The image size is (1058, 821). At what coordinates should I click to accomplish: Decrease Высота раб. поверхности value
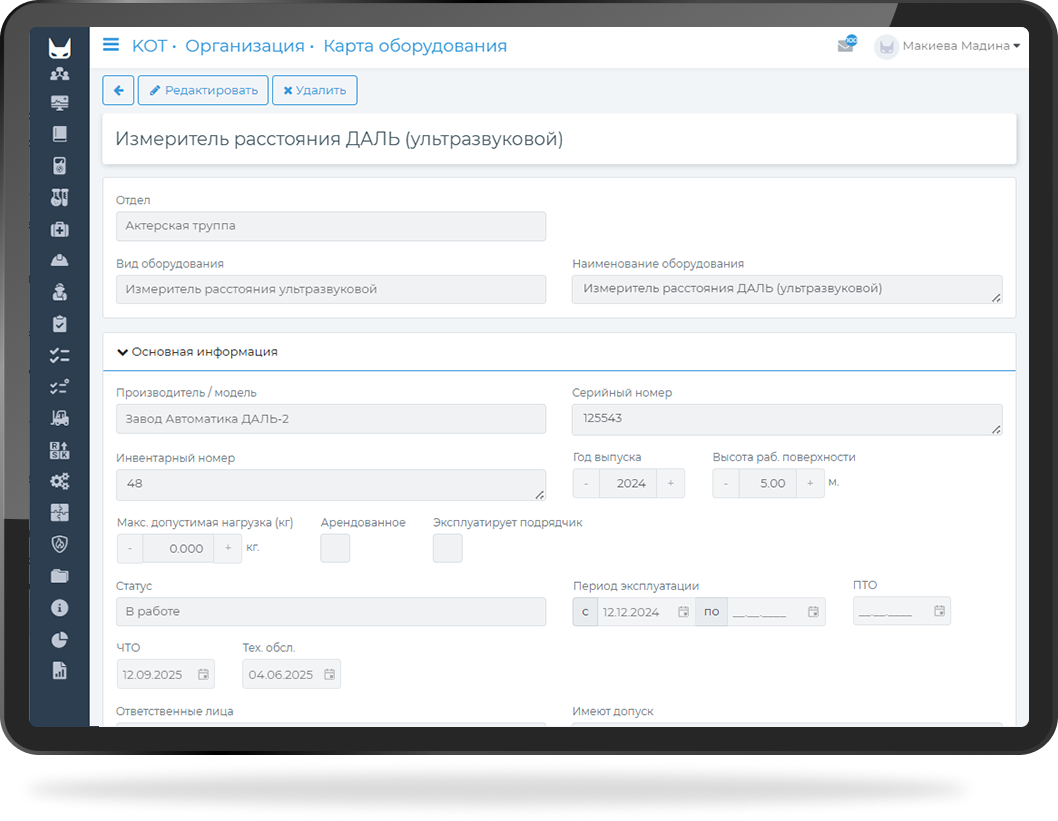726,484
